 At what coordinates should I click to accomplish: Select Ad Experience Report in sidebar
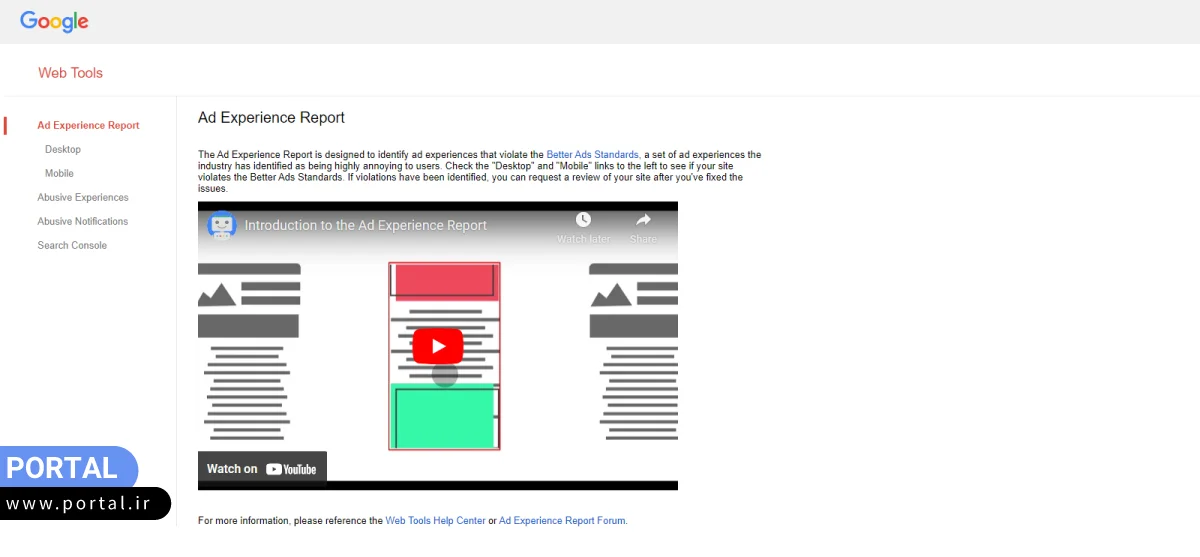pyautogui.click(x=88, y=125)
